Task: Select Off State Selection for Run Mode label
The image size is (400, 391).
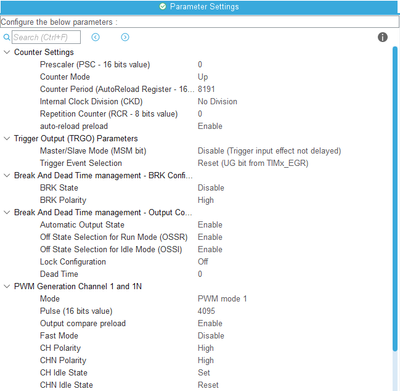Action: (114, 237)
